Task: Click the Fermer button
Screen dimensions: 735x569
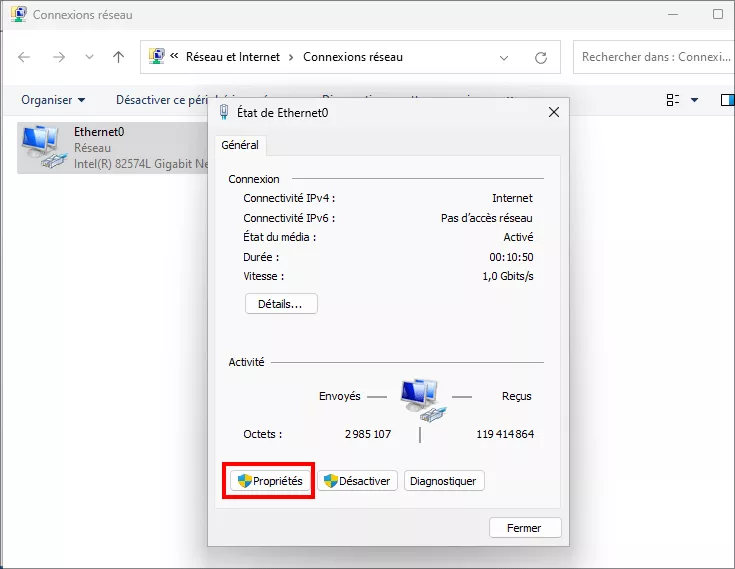Action: click(525, 528)
